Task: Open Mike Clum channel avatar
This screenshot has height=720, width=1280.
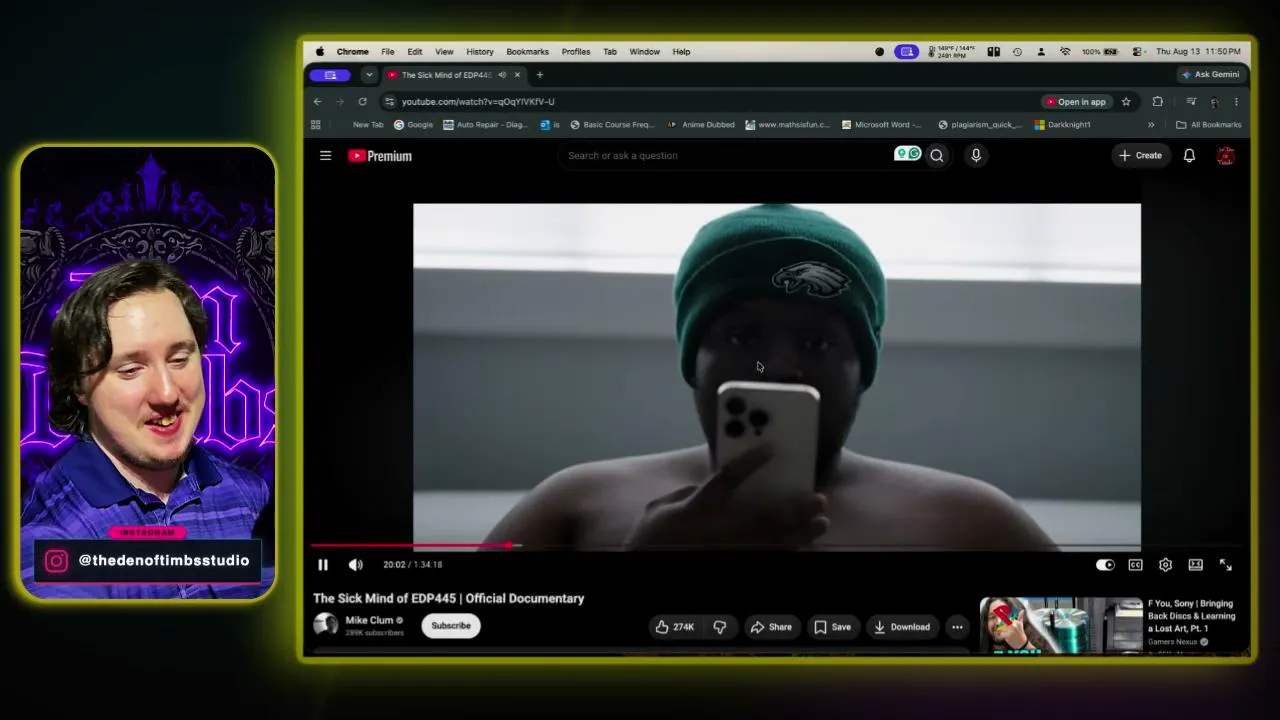Action: pyautogui.click(x=325, y=625)
